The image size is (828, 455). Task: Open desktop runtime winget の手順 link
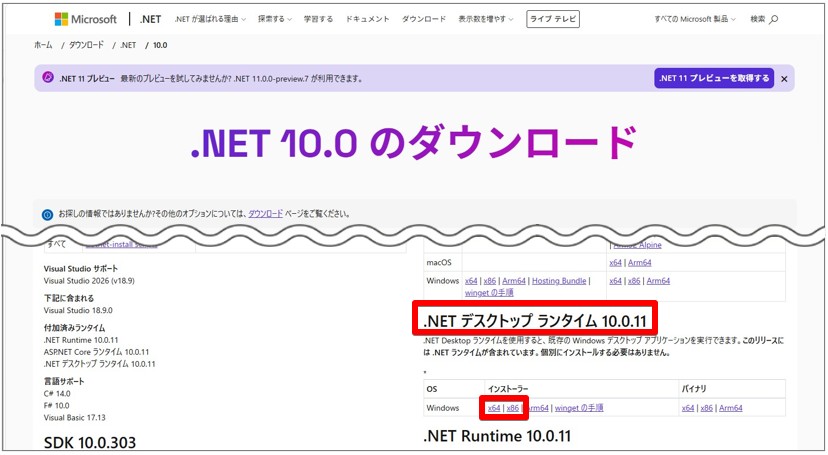[579, 408]
